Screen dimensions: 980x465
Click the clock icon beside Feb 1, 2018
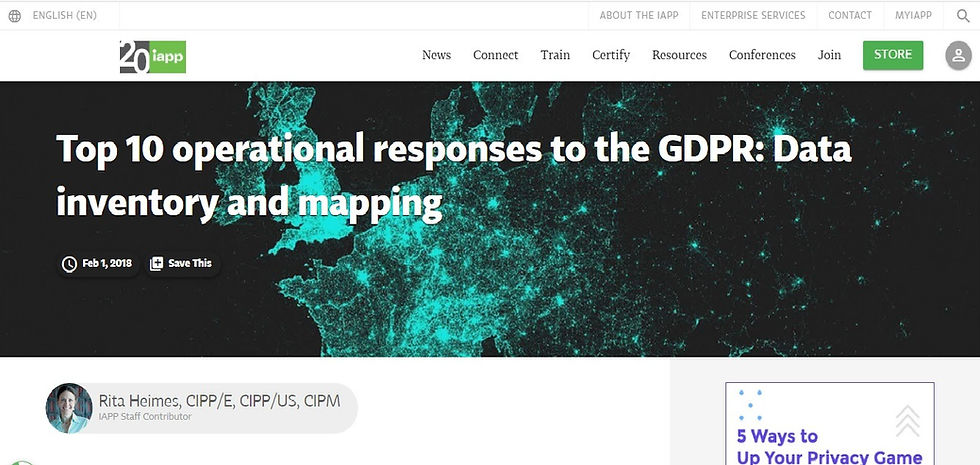click(69, 264)
